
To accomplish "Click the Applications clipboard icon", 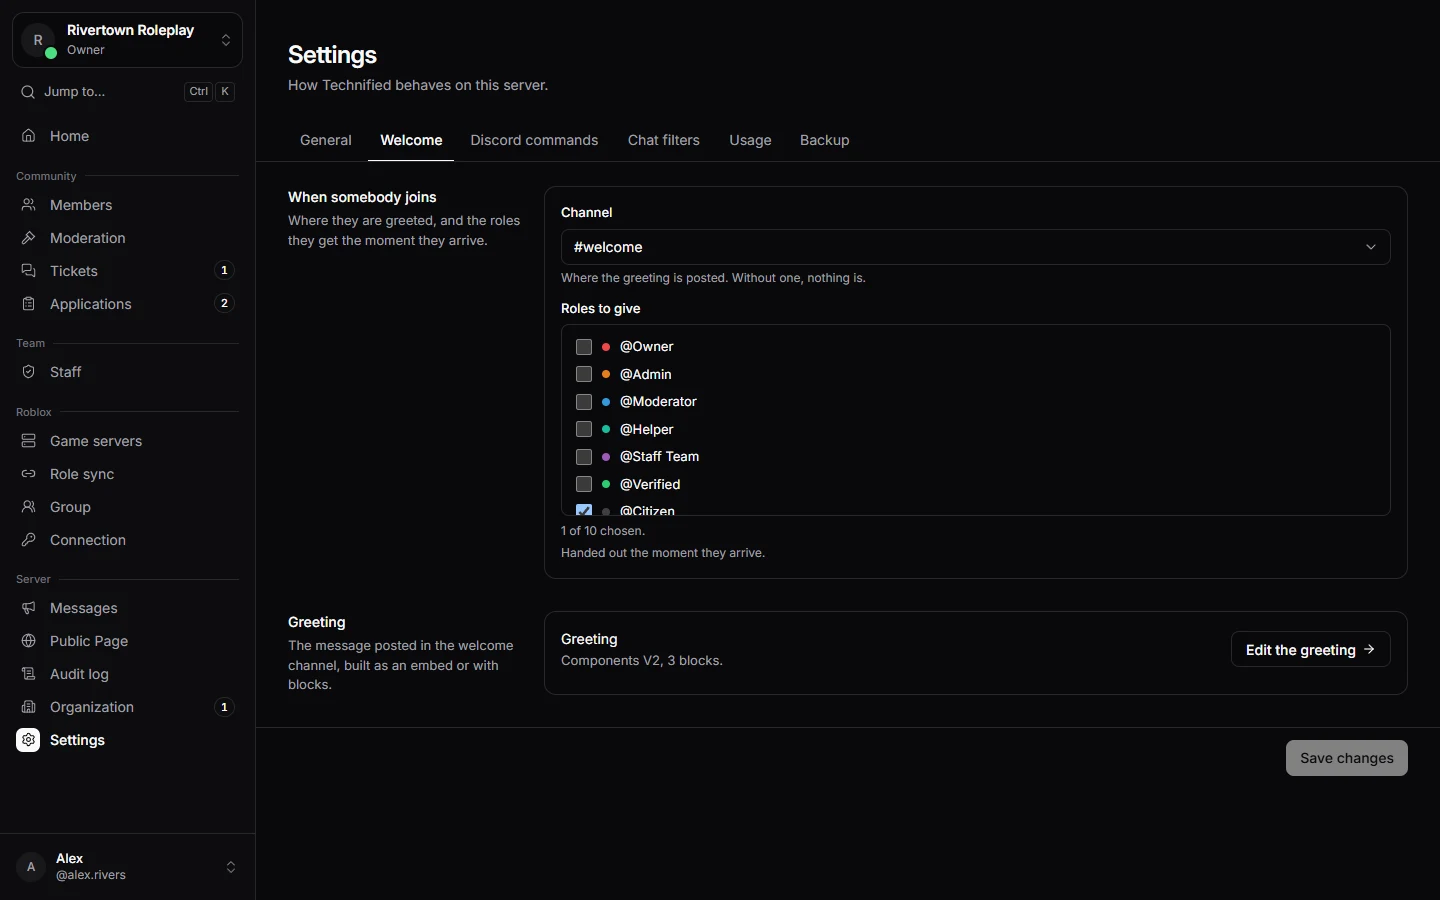I will click(29, 304).
